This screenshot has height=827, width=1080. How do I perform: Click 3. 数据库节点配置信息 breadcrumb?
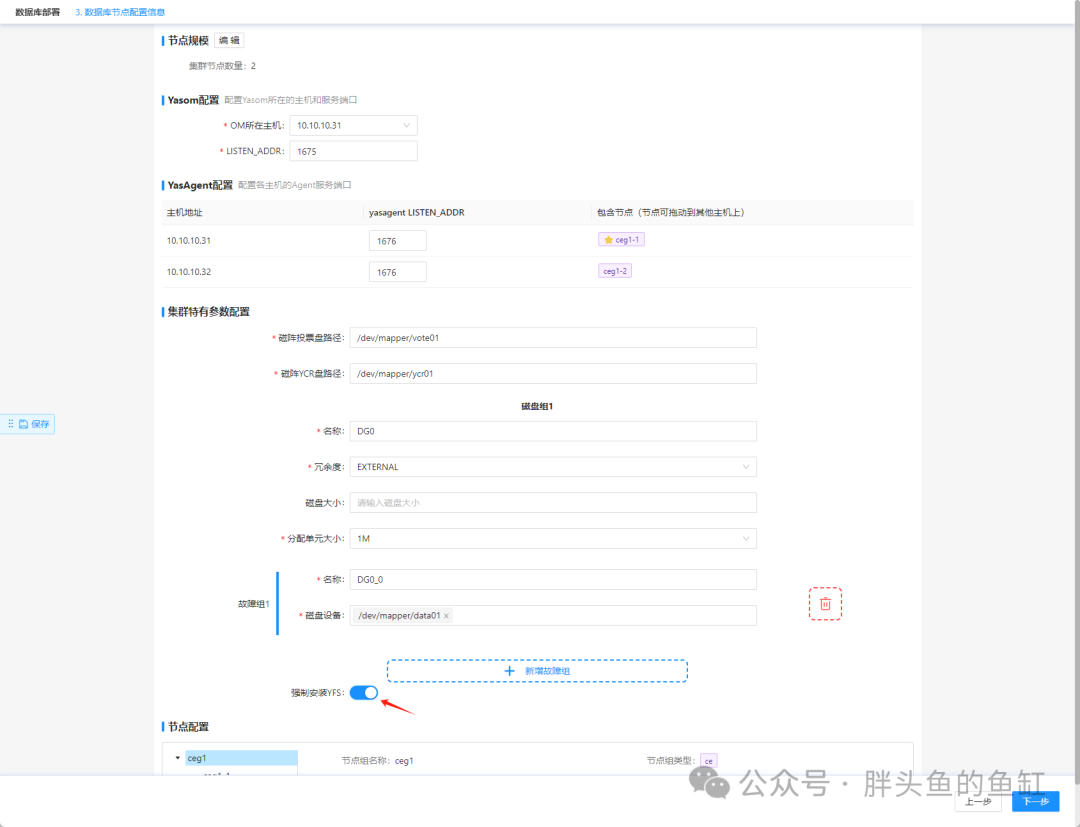coord(120,12)
